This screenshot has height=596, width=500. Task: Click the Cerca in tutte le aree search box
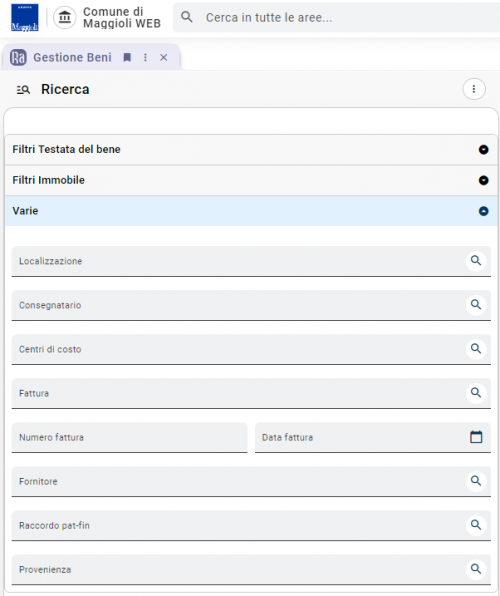[337, 17]
